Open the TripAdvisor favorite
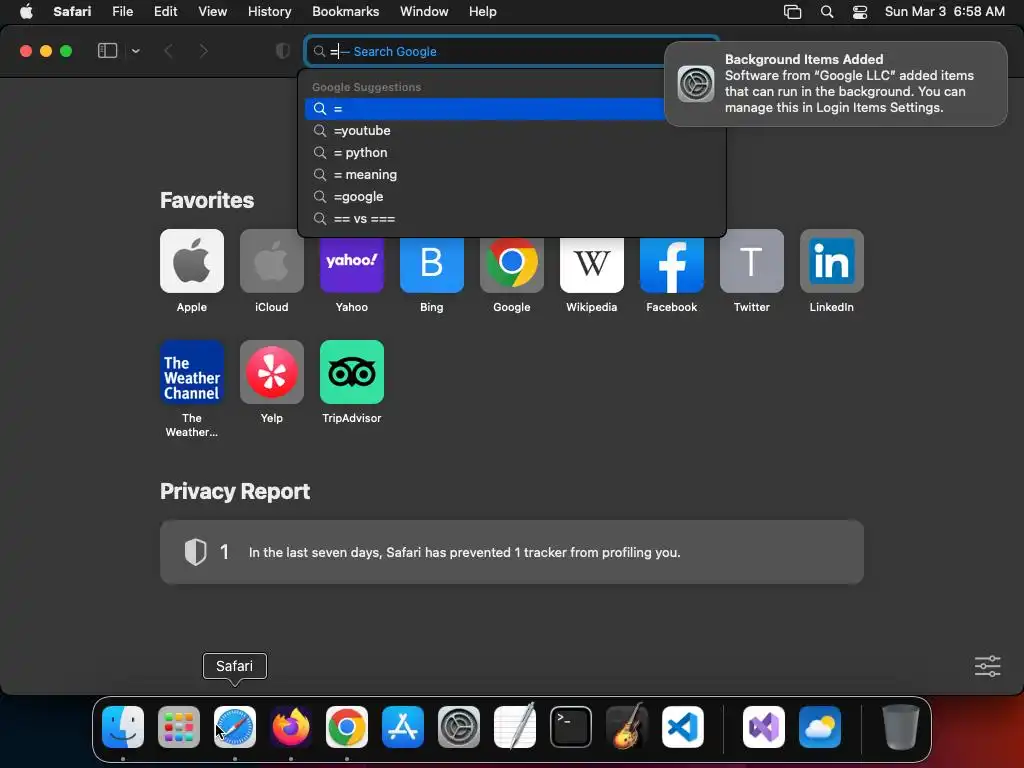This screenshot has height=768, width=1024. click(x=351, y=372)
